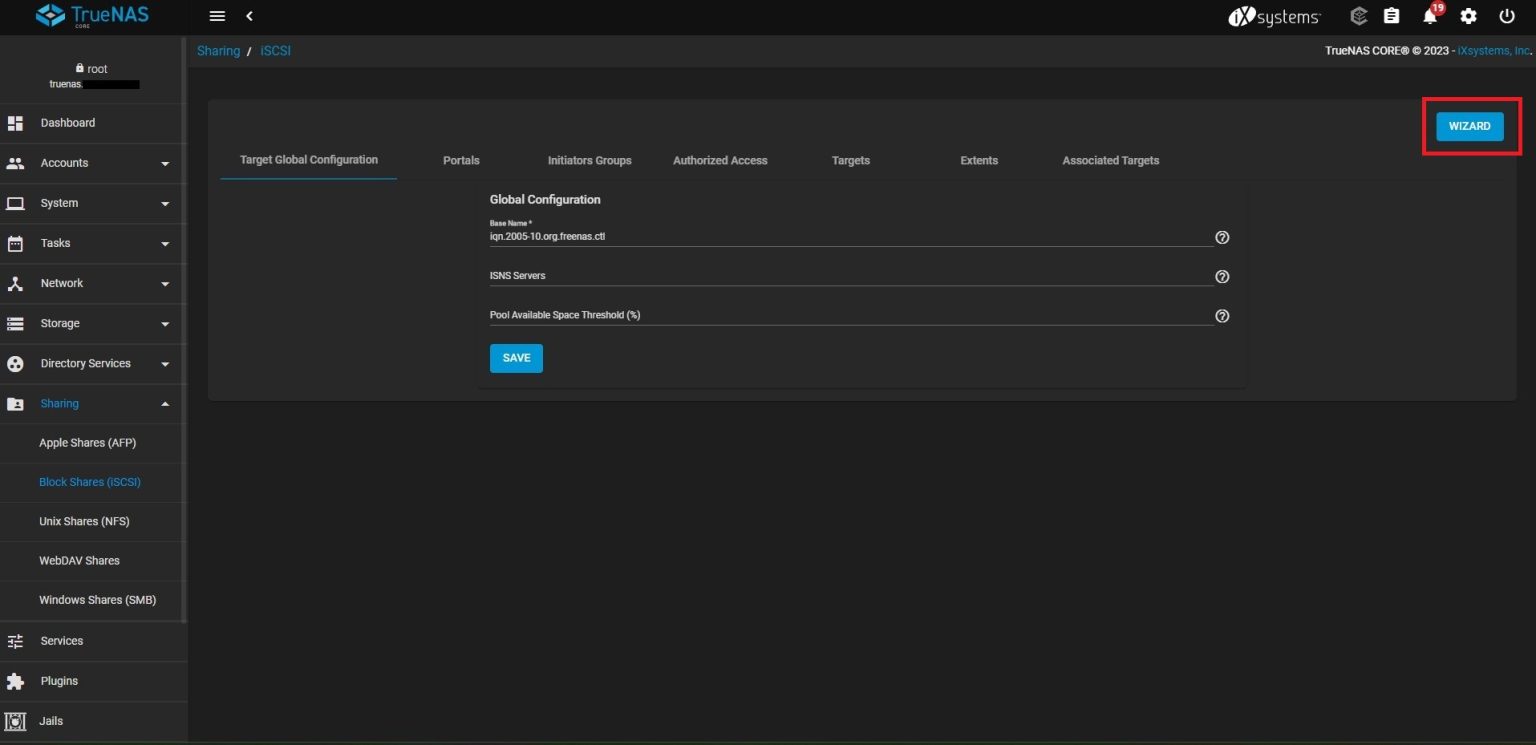This screenshot has width=1536, height=745.
Task: Click the TrueCommand status icon
Action: (1357, 16)
